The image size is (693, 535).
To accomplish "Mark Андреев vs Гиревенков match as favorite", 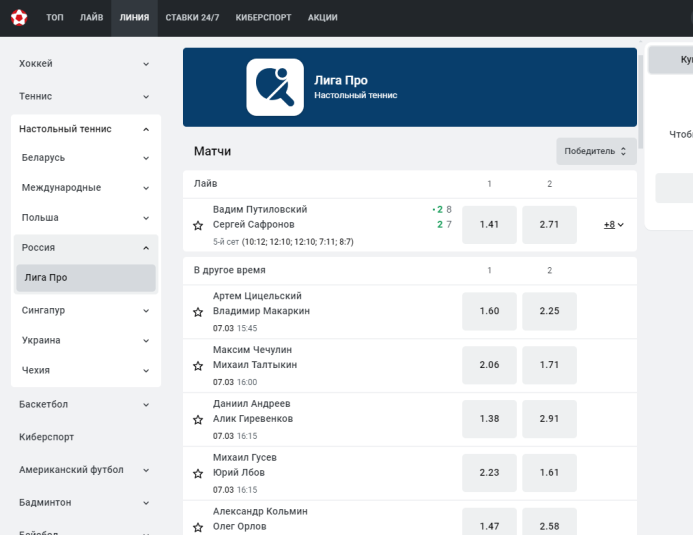I will click(198, 420).
